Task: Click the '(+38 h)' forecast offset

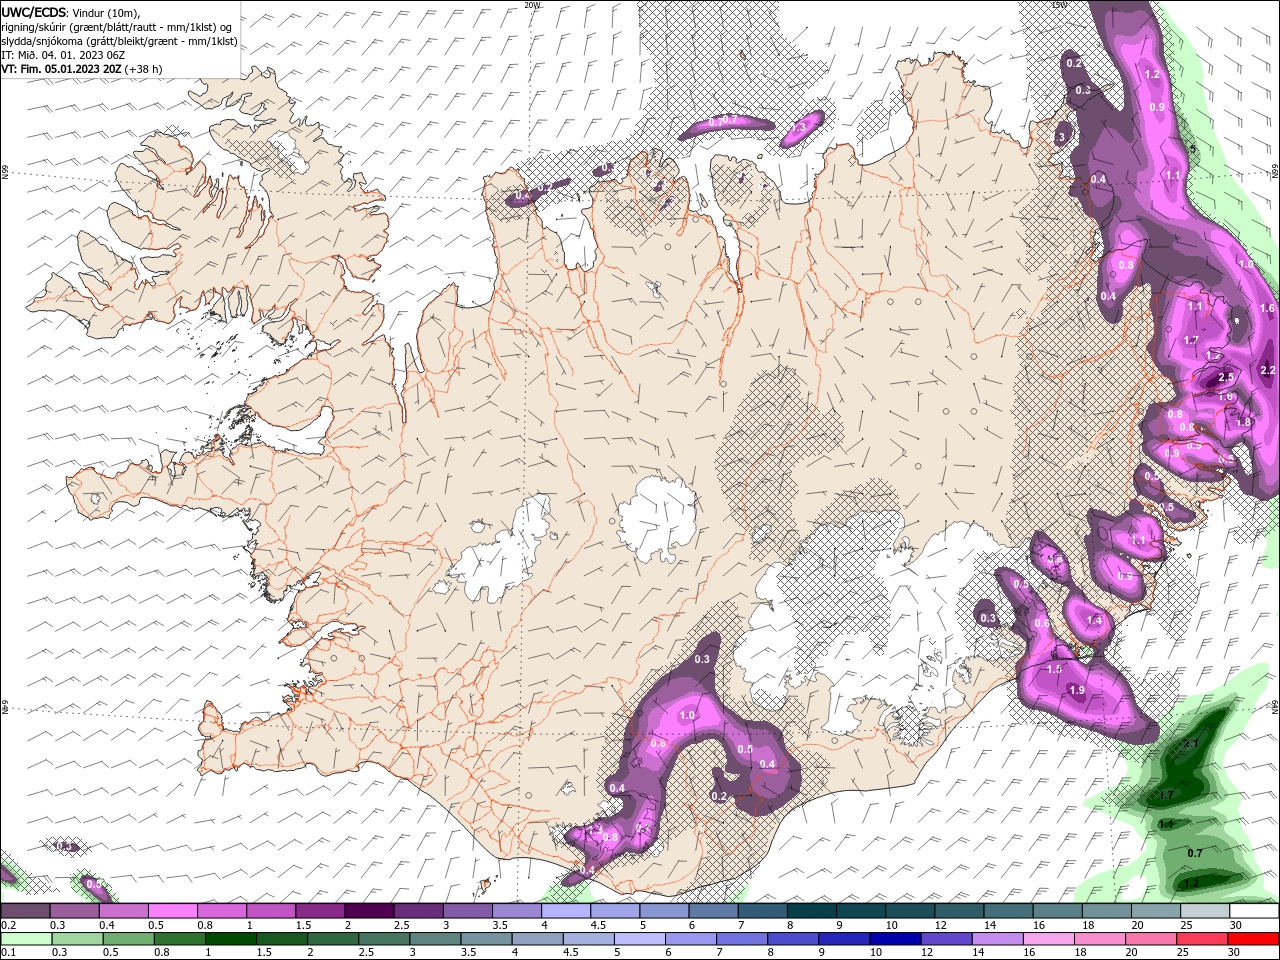Action: click(144, 69)
